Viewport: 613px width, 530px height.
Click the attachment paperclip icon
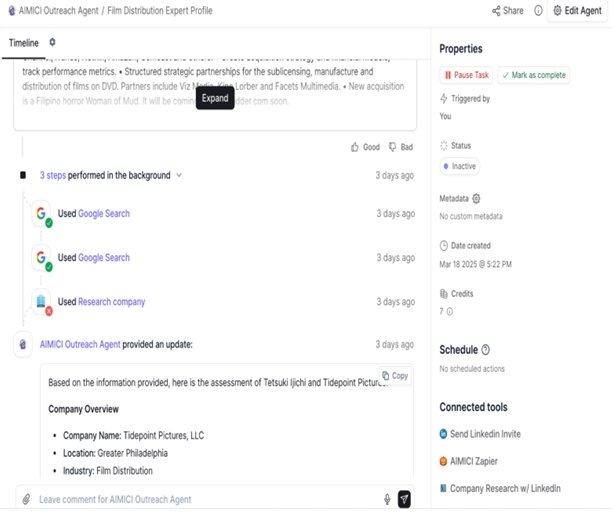26,499
